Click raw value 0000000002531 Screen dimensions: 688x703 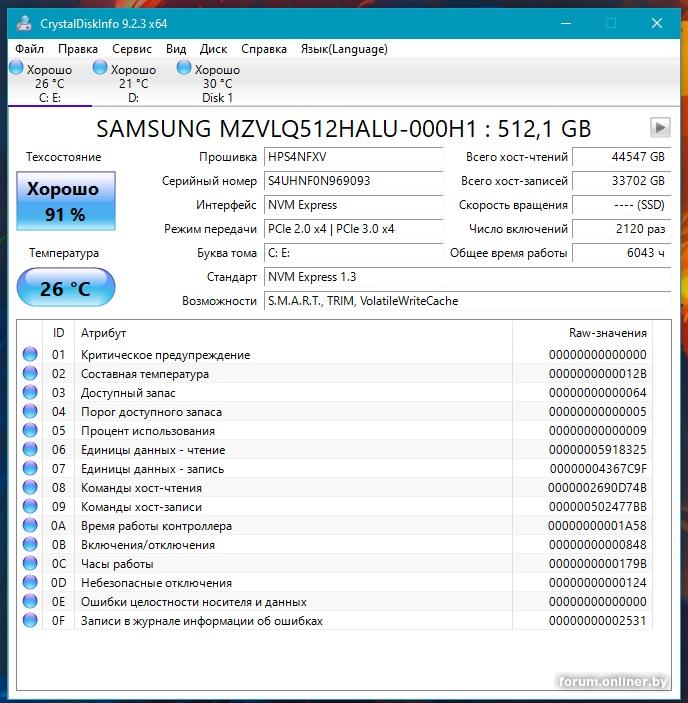(x=597, y=621)
